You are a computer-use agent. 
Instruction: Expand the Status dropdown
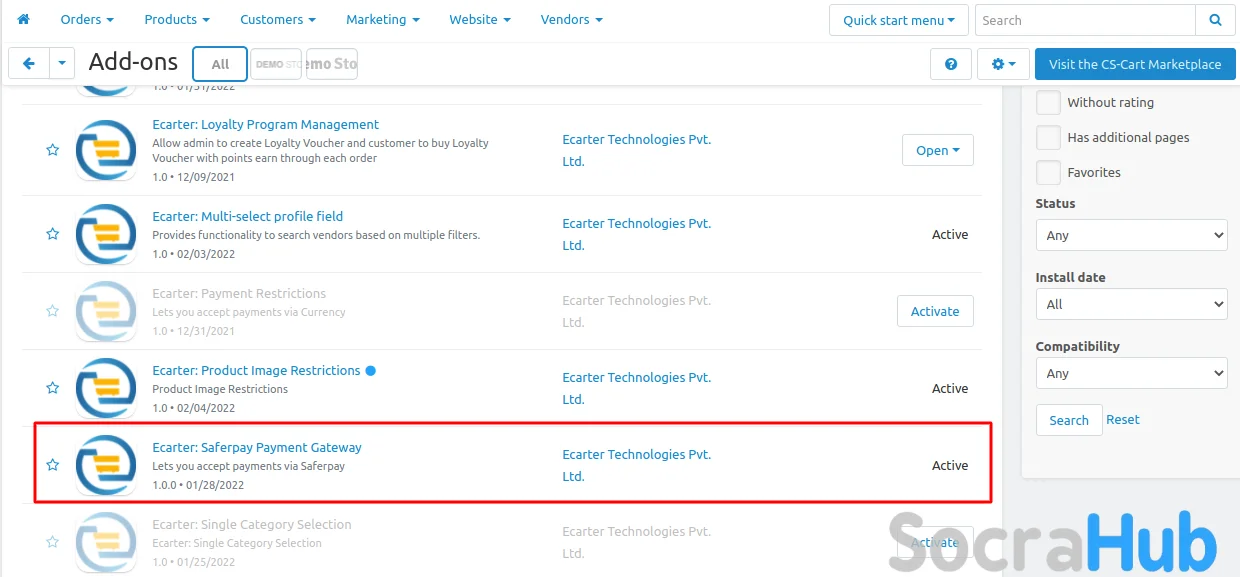[1131, 236]
